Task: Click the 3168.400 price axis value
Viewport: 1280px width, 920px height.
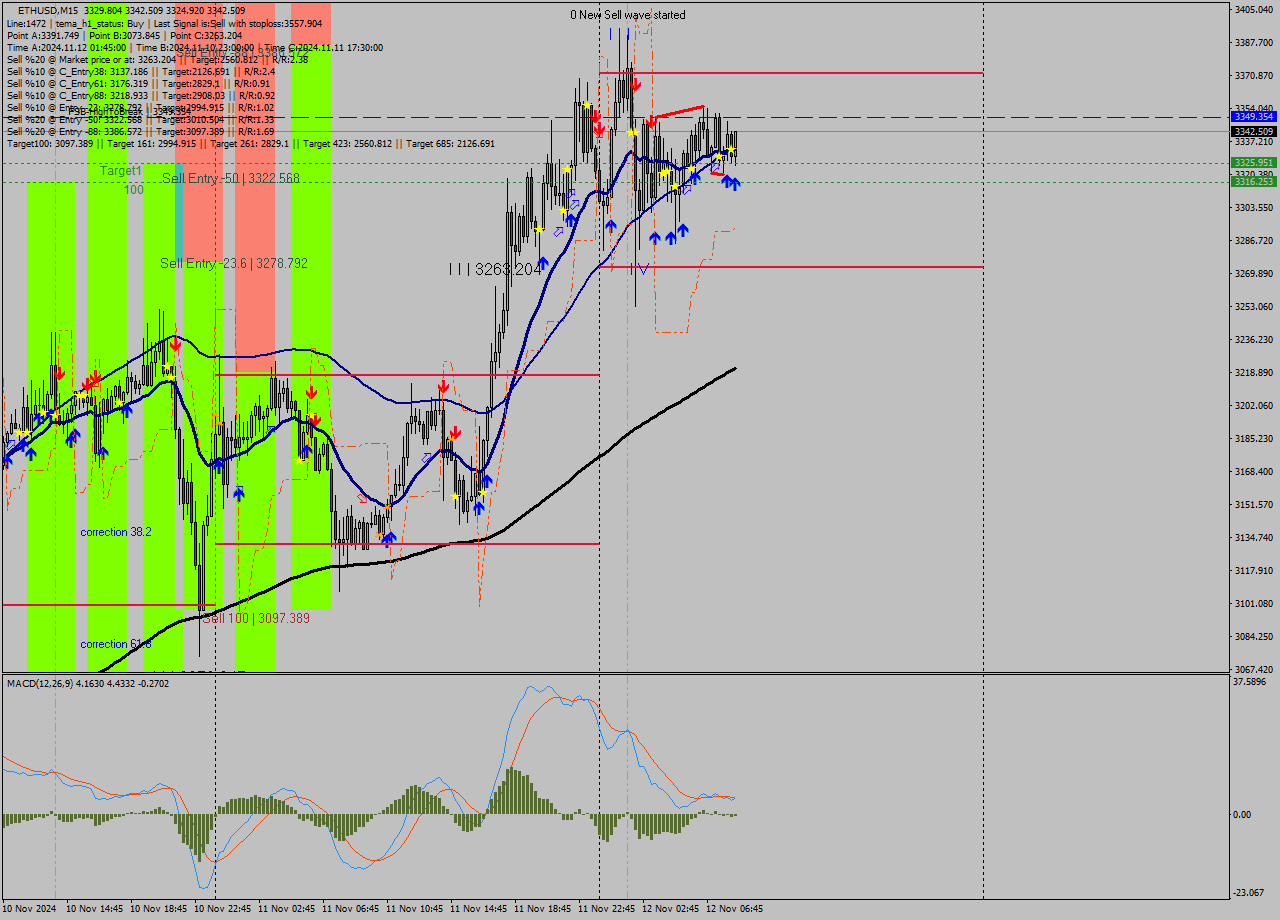Action: pyautogui.click(x=1253, y=471)
